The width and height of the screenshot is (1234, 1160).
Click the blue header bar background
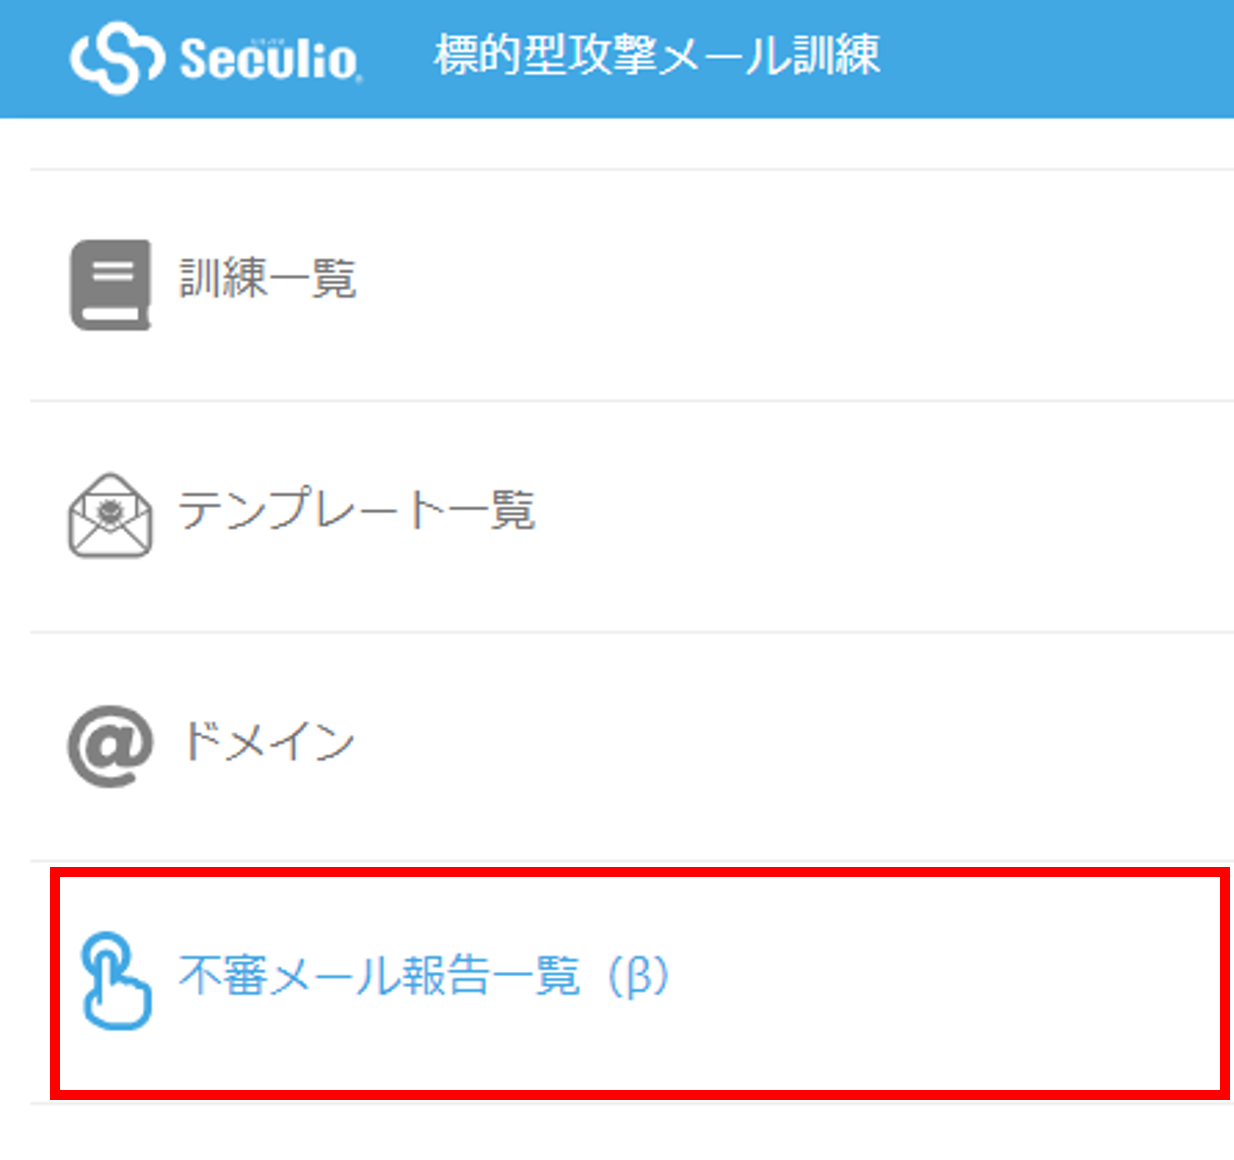pyautogui.click(x=1050, y=58)
